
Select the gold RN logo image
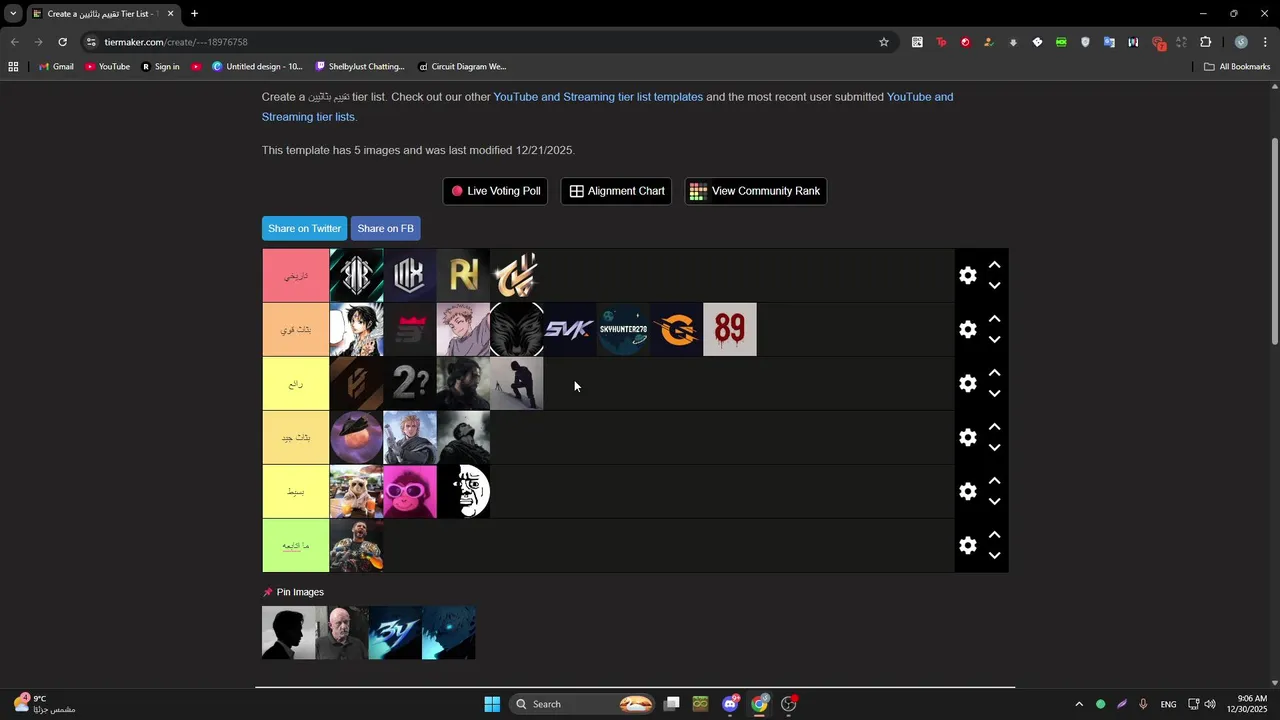[x=463, y=275]
